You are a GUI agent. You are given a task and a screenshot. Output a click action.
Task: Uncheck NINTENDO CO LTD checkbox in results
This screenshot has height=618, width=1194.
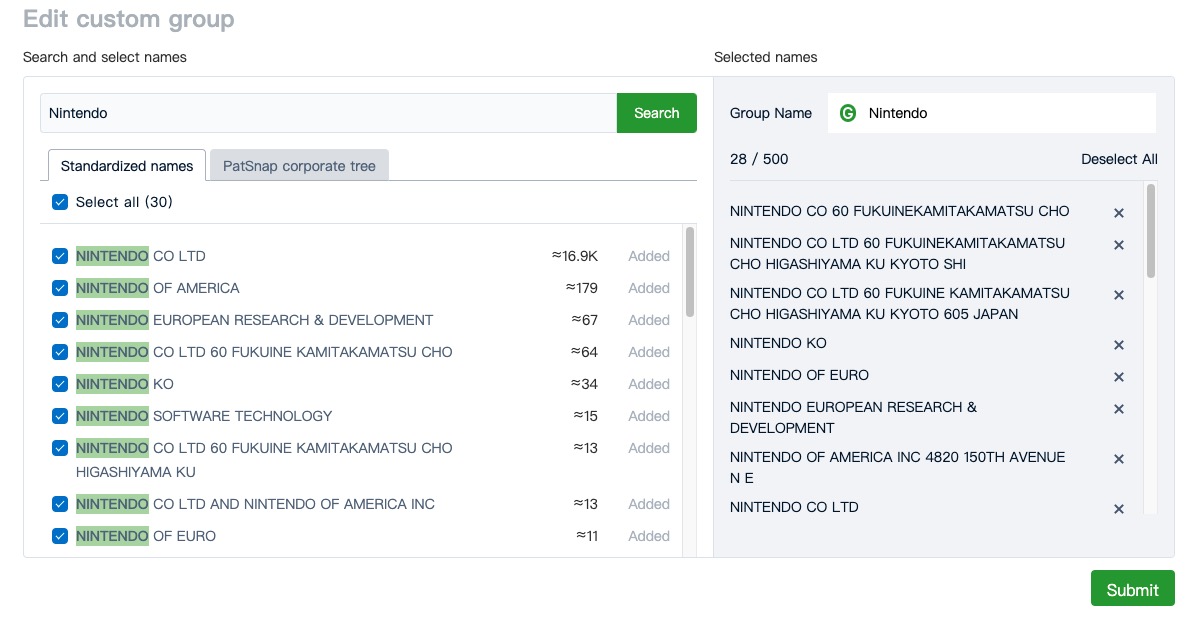[60, 256]
